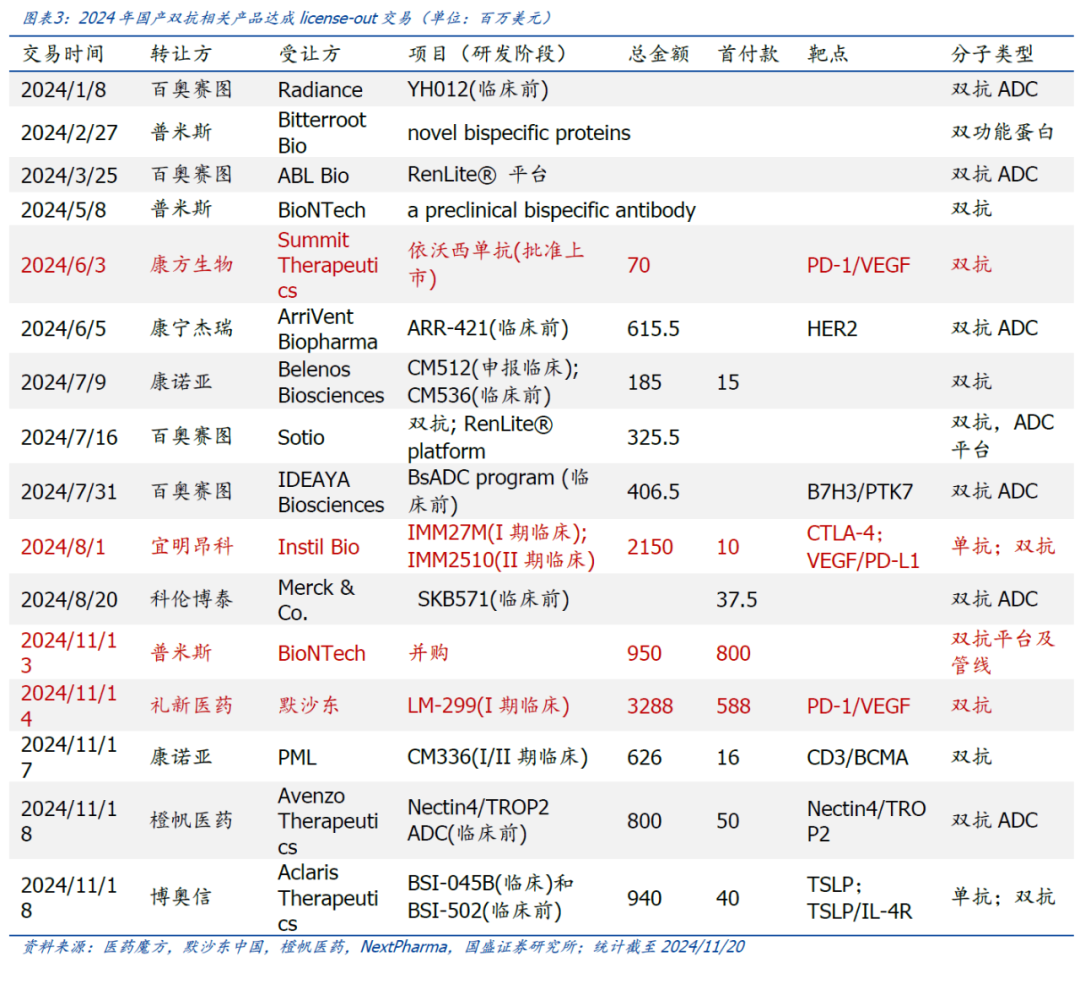Select the '礼新医药' transferor cell
The image size is (1080, 984).
pyautogui.click(x=191, y=705)
